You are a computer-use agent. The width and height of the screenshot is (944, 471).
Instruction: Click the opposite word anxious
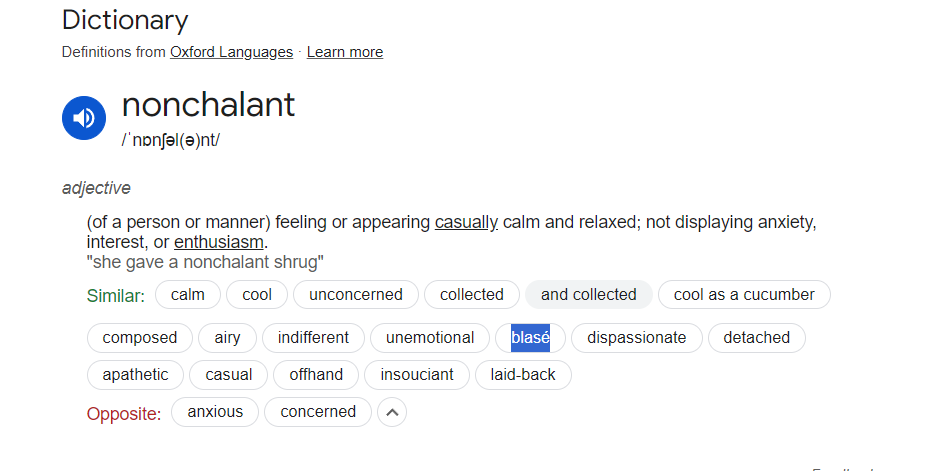(x=215, y=412)
